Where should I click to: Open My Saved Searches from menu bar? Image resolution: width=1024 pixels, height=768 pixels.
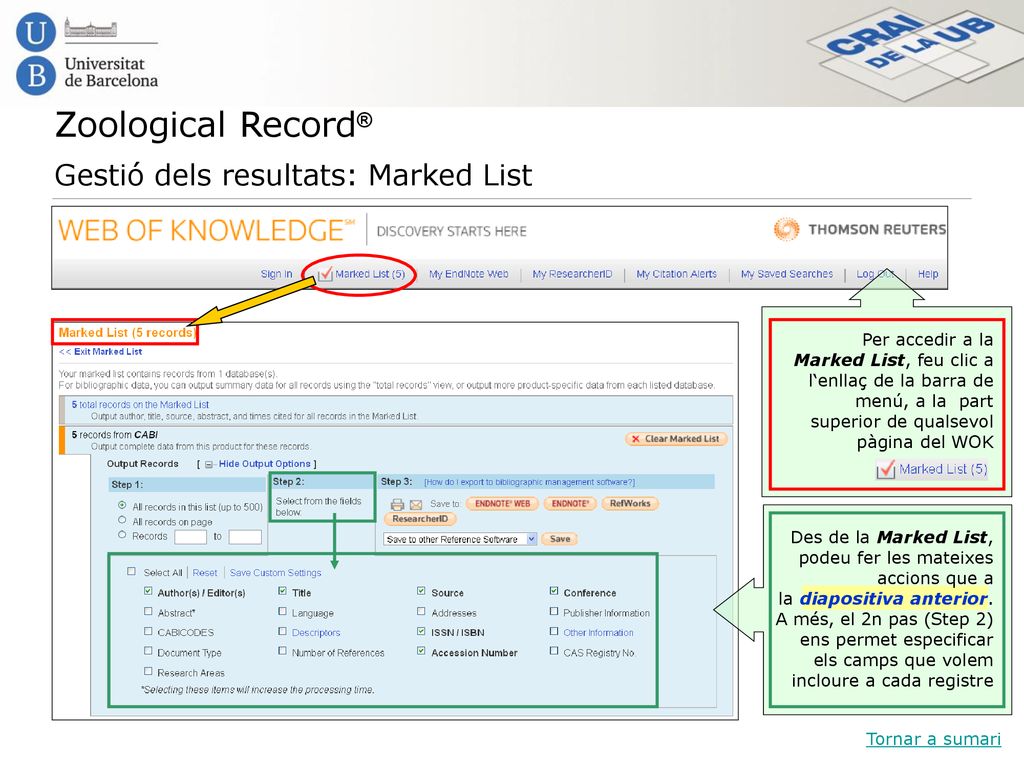click(786, 274)
